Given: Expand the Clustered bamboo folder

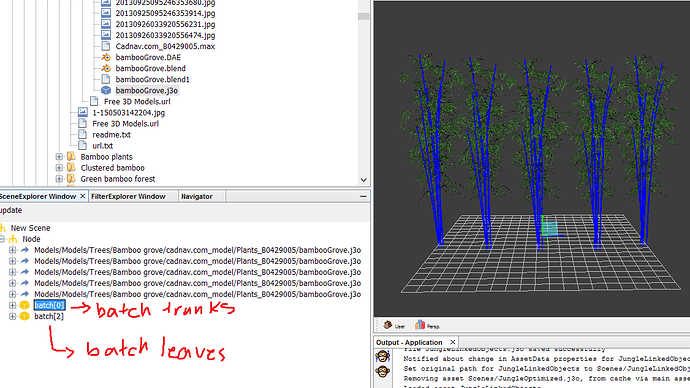Looking at the screenshot, I should (59, 168).
